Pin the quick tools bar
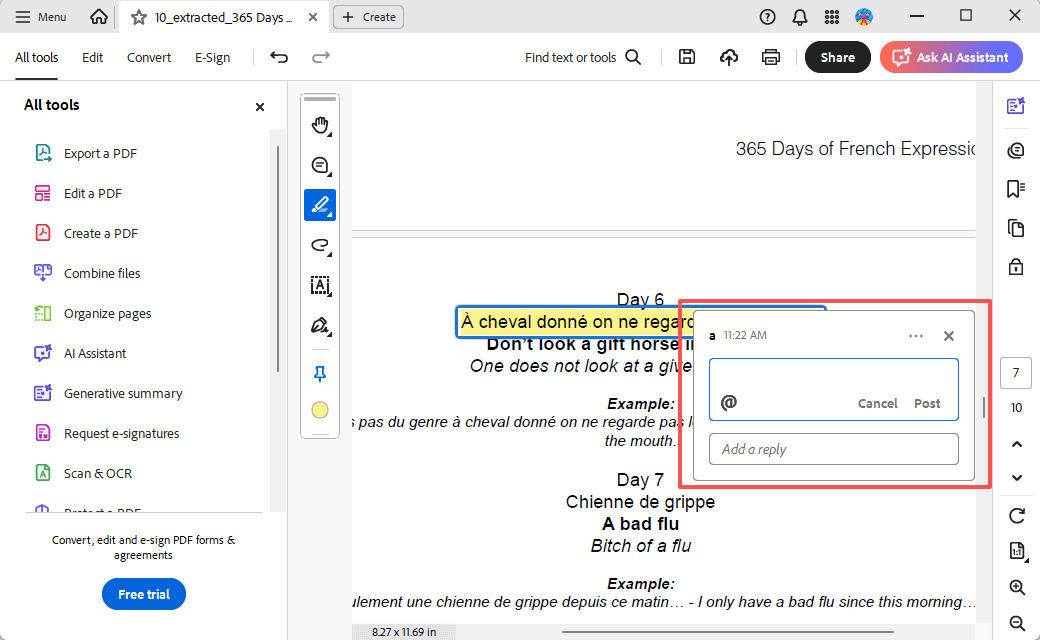The width and height of the screenshot is (1040, 640). pyautogui.click(x=320, y=373)
